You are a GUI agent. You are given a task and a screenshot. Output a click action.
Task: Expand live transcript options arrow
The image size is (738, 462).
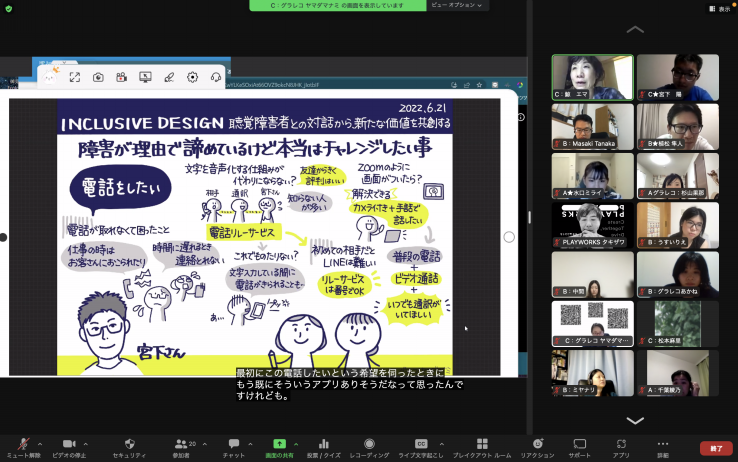441,444
